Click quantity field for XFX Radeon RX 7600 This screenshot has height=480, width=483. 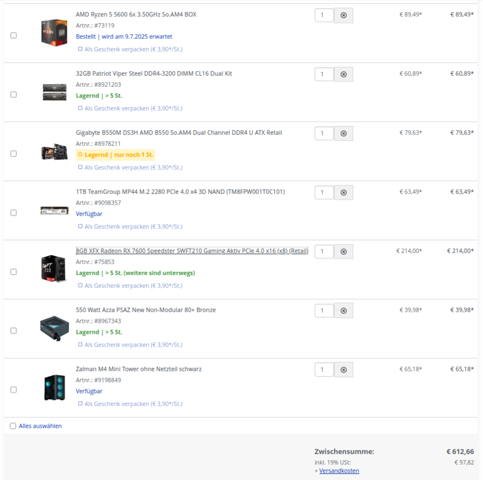pyautogui.click(x=324, y=252)
